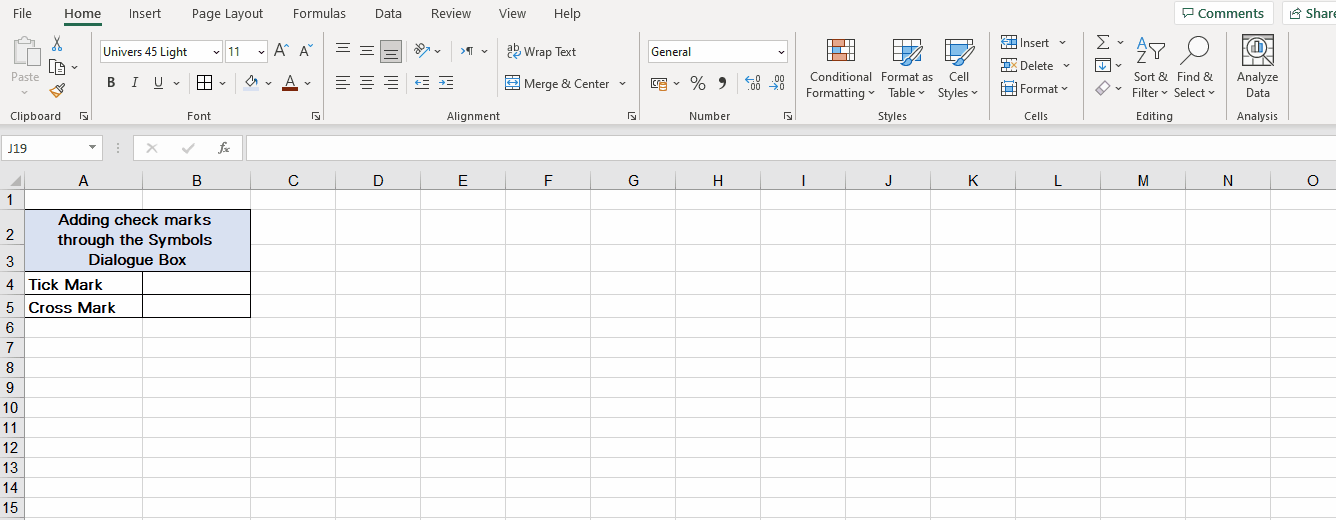Switch to the Insert tab
Image resolution: width=1336 pixels, height=520 pixels.
(x=145, y=13)
